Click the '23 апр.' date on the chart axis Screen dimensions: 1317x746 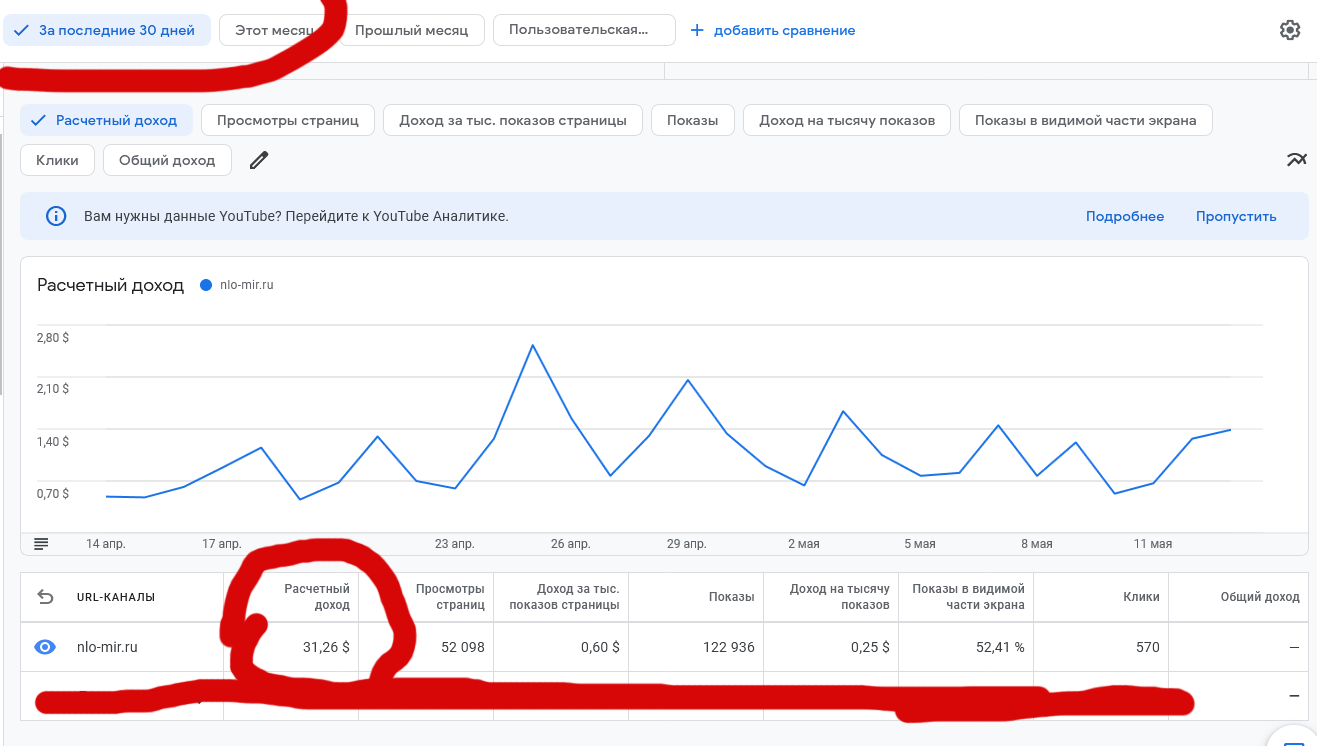(x=455, y=544)
